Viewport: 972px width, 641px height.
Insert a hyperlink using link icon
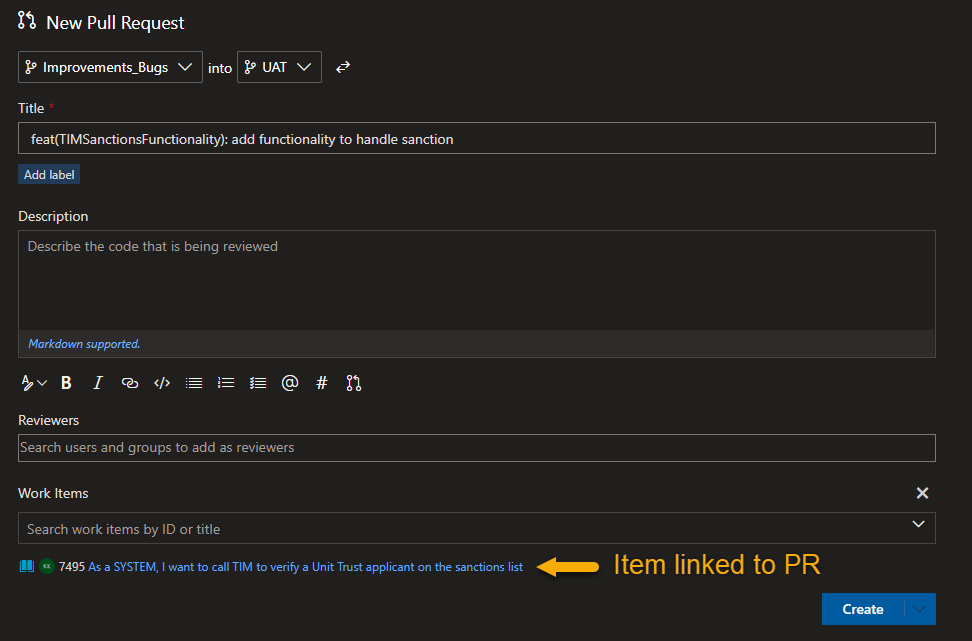click(x=130, y=382)
